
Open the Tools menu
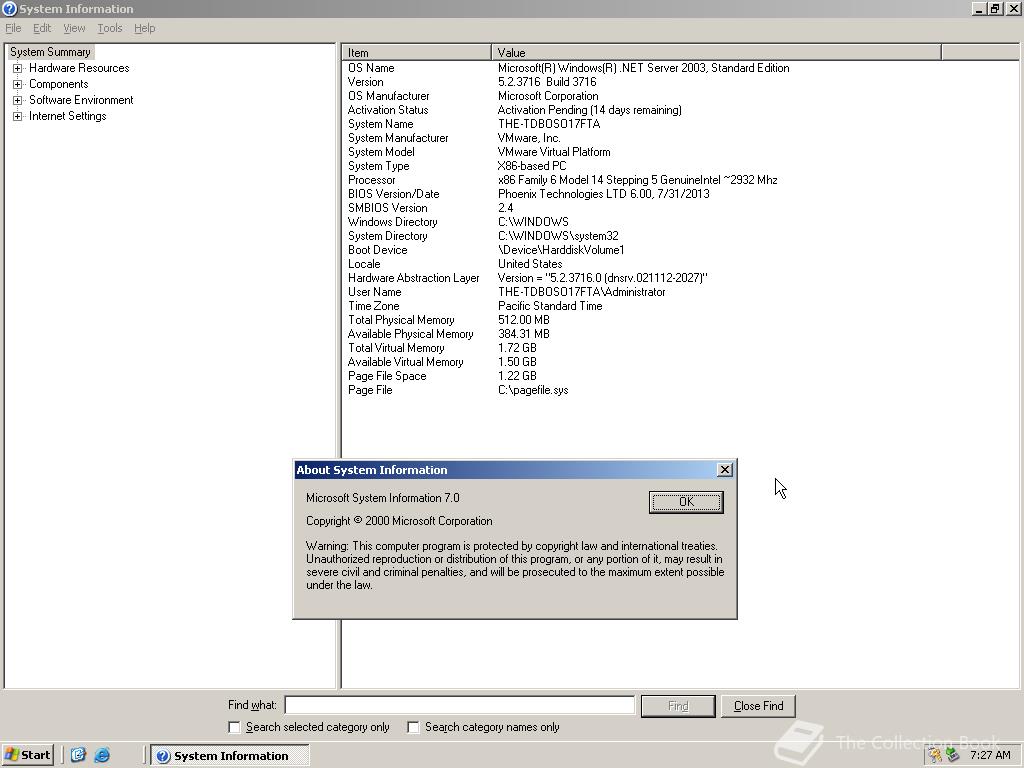point(110,28)
